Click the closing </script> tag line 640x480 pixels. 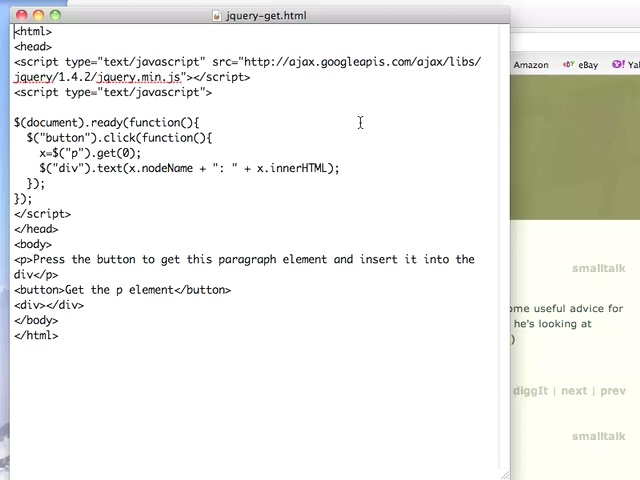[42, 214]
